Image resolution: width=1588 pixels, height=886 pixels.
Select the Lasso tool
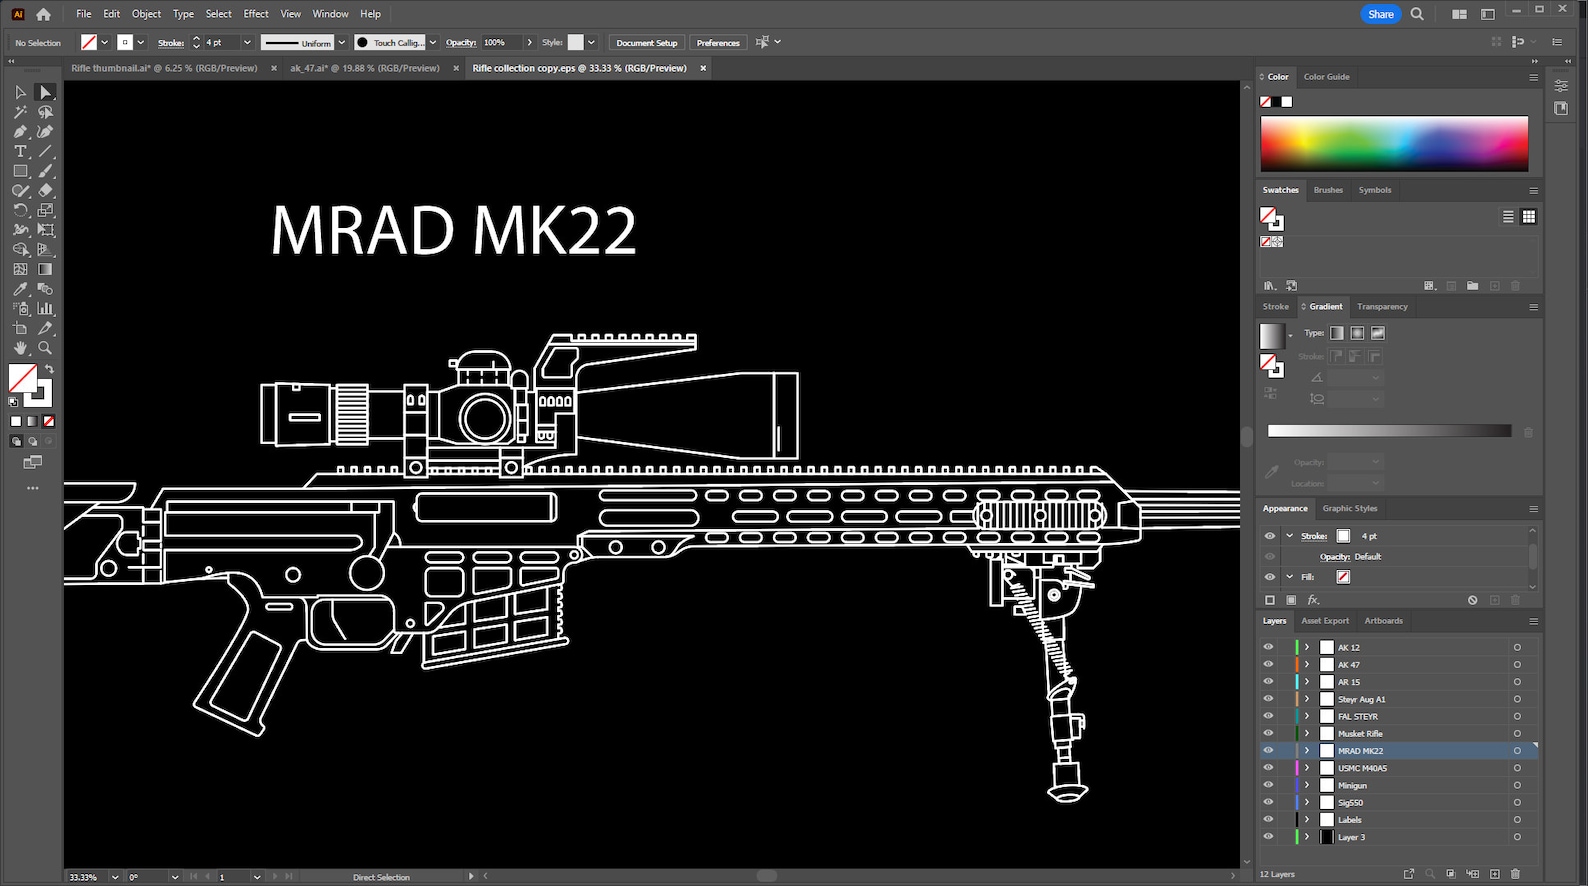(45, 112)
